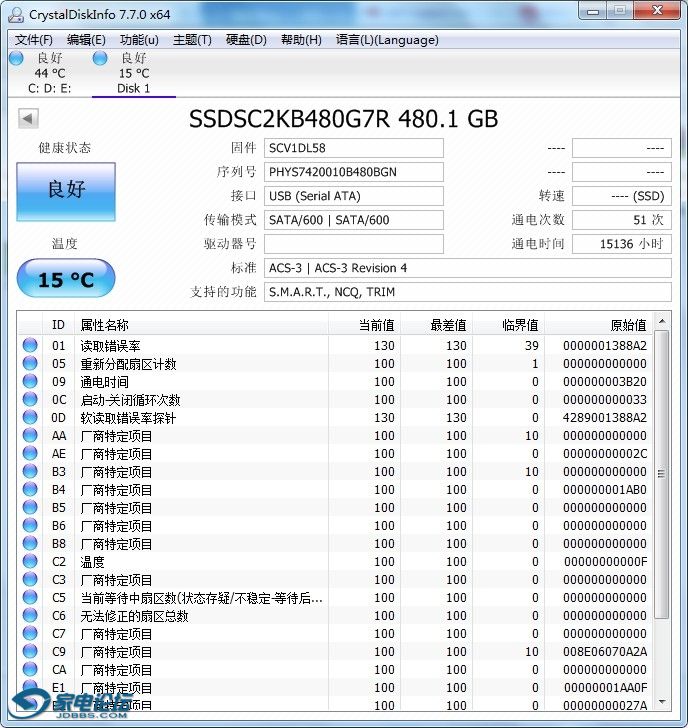Click the 最差值 column header

tap(436, 325)
